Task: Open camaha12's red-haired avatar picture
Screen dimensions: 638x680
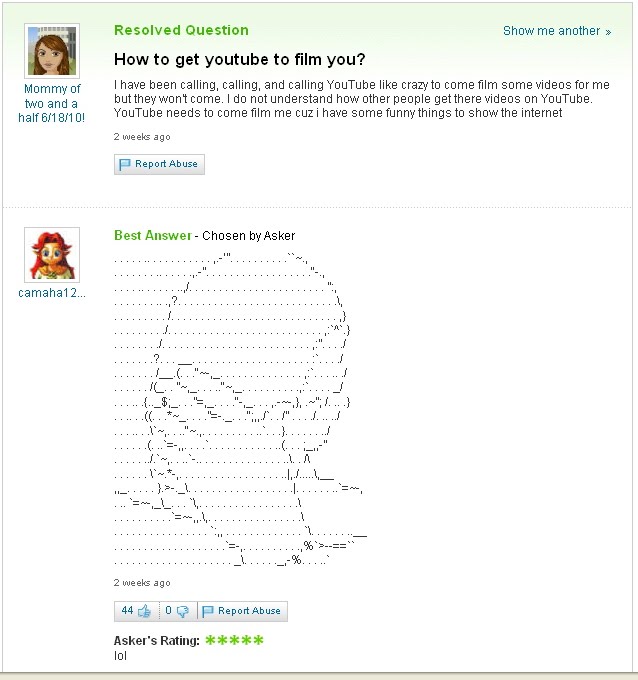Action: tap(52, 255)
